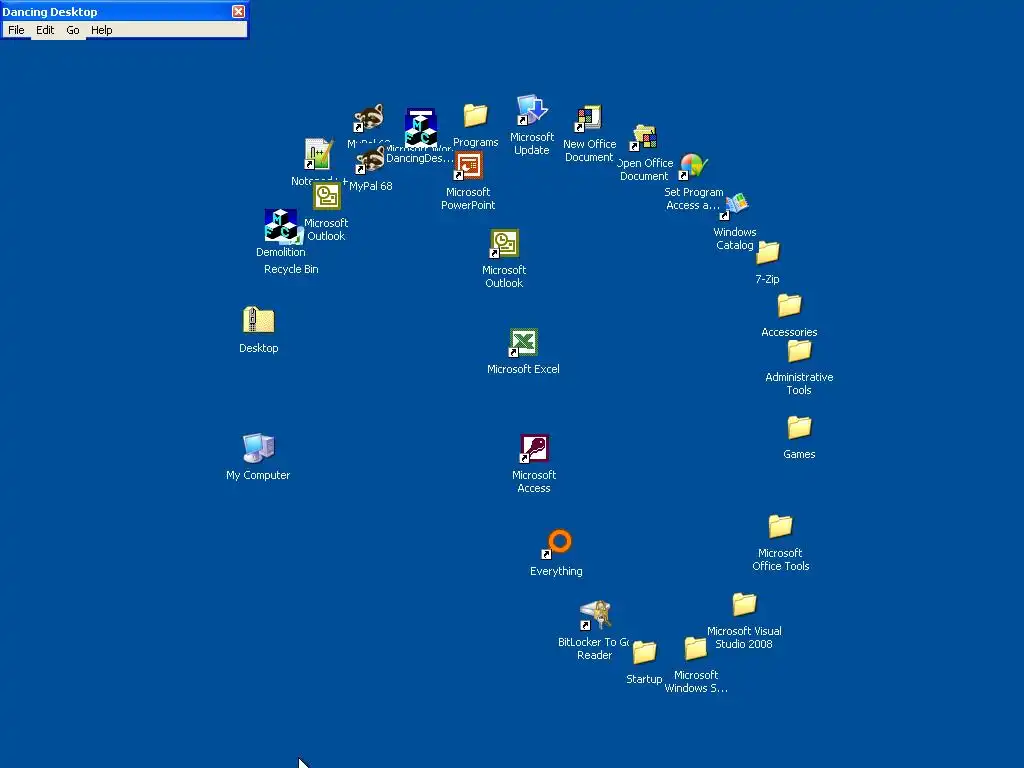Select the Demolition cubes icon

pyautogui.click(x=281, y=225)
